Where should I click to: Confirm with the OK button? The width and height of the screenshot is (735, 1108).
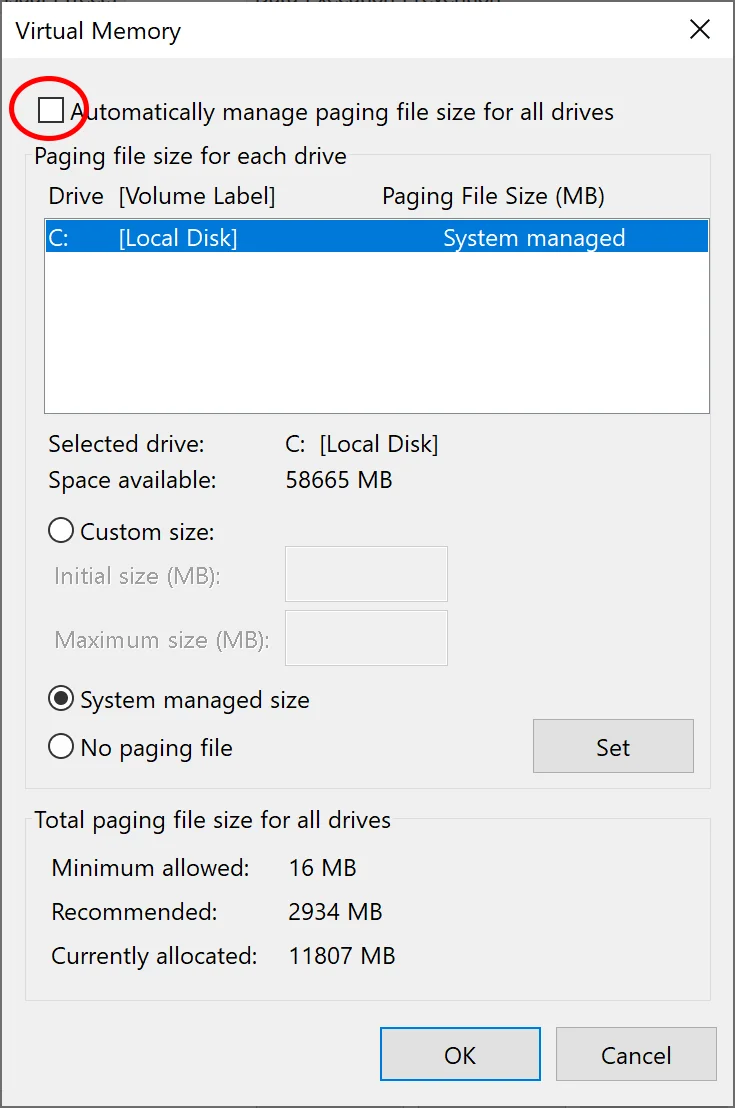pos(460,1054)
